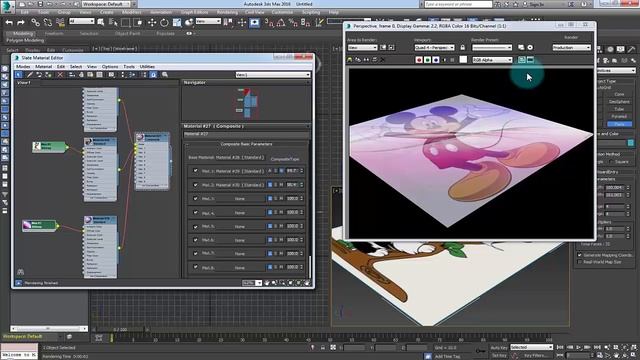Image resolution: width=640 pixels, height=360 pixels.
Task: Open the Modes menu in Slate Material Editor
Action: coord(23,67)
